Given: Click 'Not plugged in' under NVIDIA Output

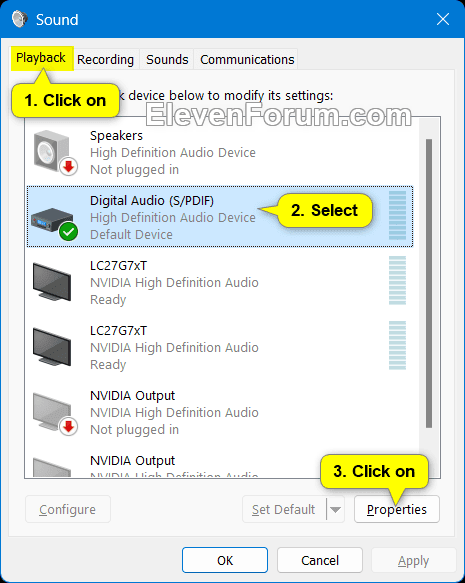Looking at the screenshot, I should [x=135, y=430].
